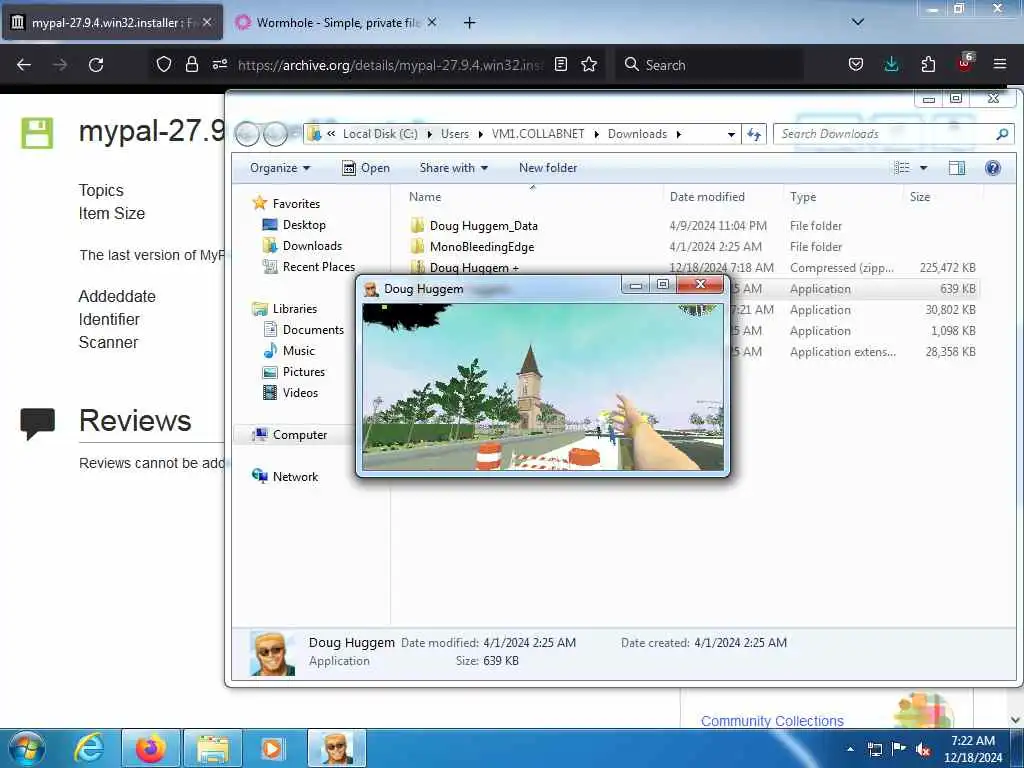This screenshot has height=768, width=1024.
Task: Reload the archive.org page
Action: pyautogui.click(x=96, y=65)
